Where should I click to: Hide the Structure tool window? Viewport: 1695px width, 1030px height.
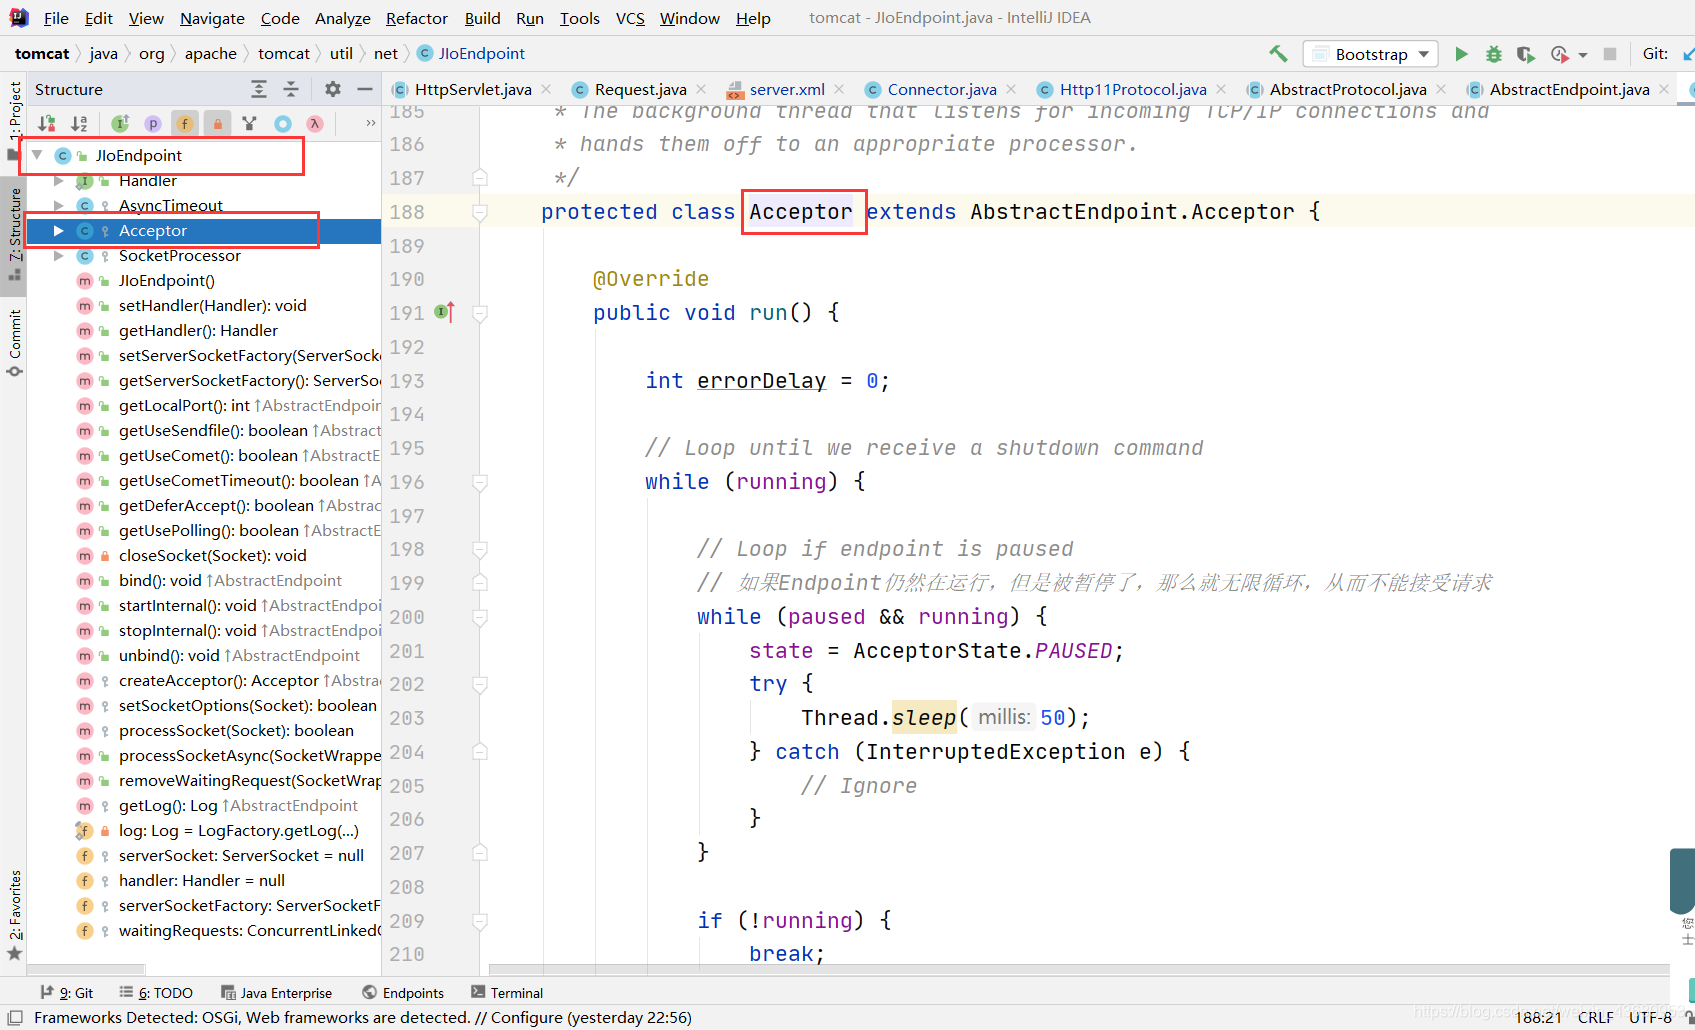(365, 89)
